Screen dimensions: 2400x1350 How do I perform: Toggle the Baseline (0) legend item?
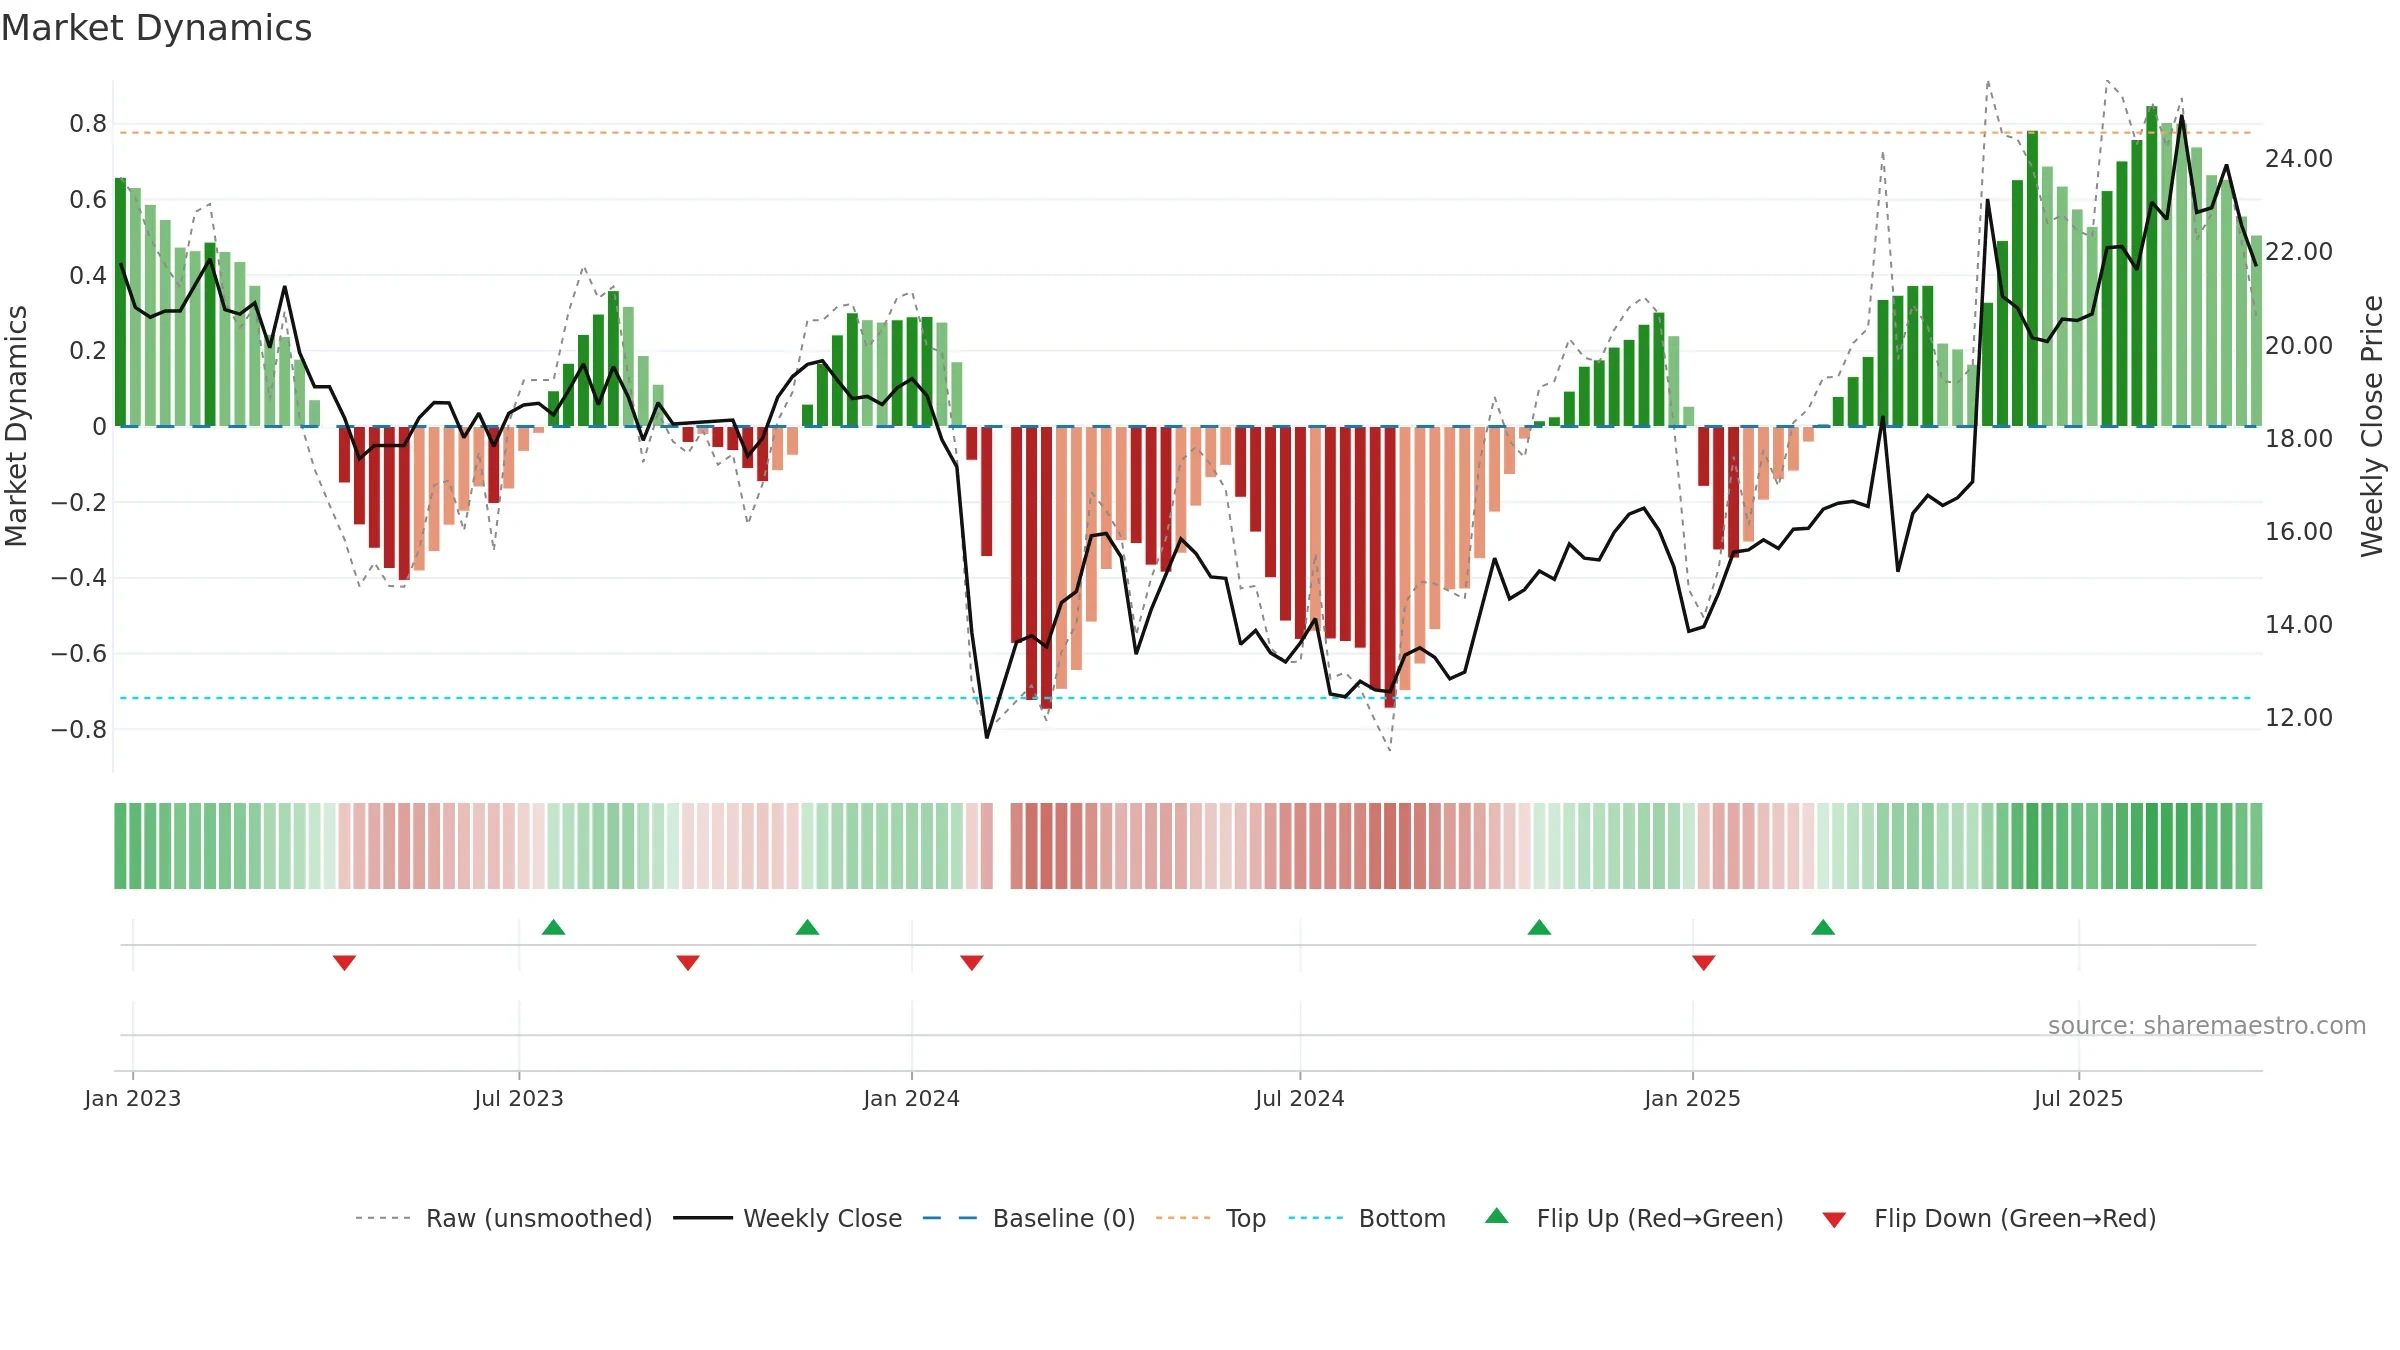[x=1028, y=1218]
